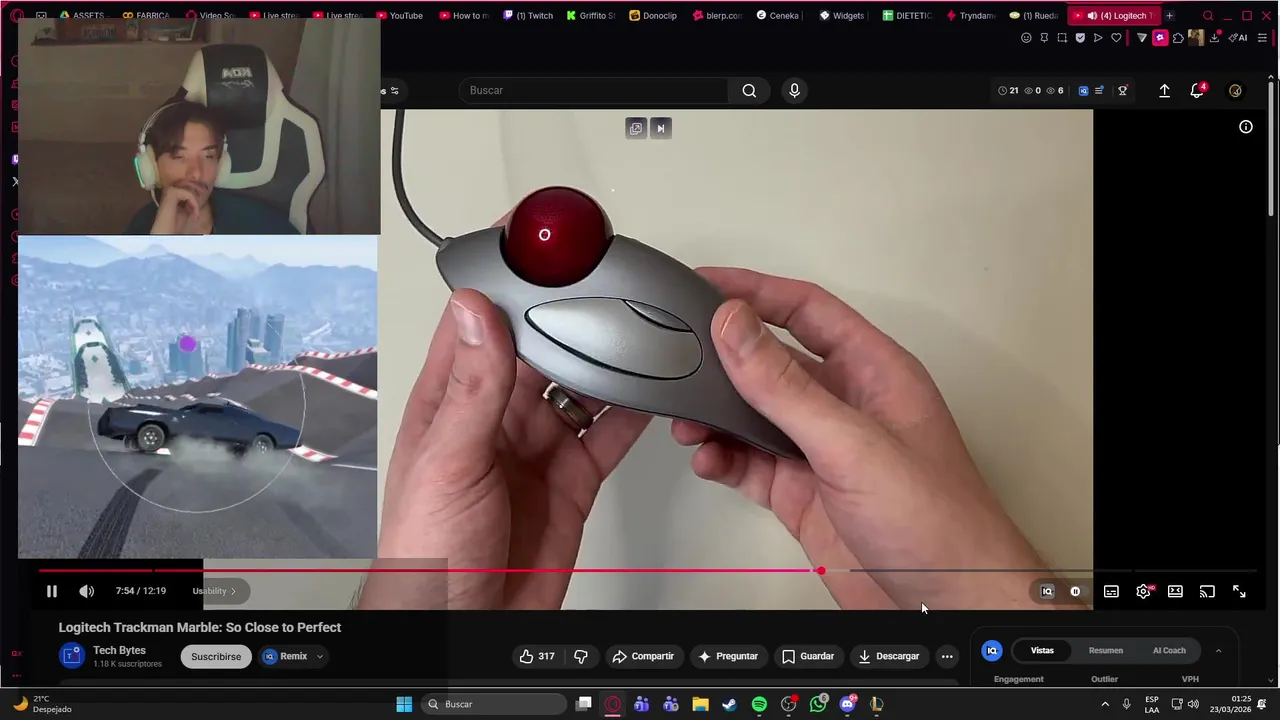1280x720 pixels.
Task: Select the Vistas tab in the vidIQ panel
Action: tap(1042, 650)
